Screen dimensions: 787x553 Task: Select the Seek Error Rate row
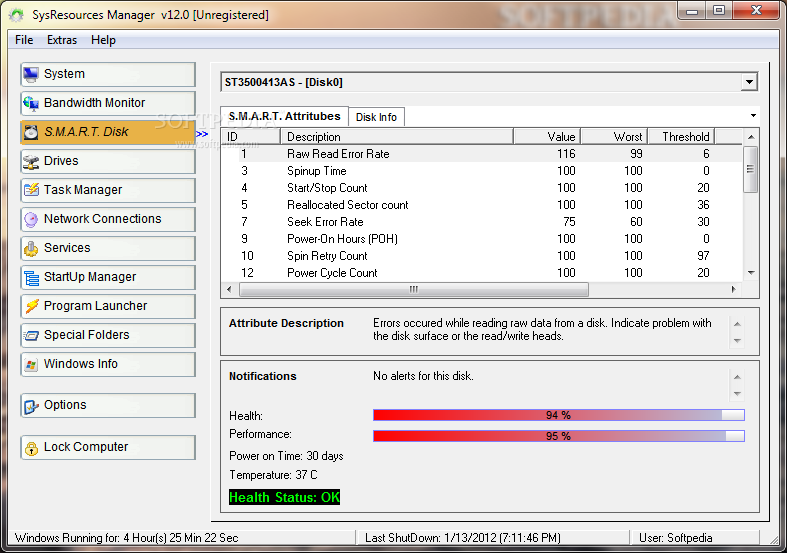[x=482, y=222]
